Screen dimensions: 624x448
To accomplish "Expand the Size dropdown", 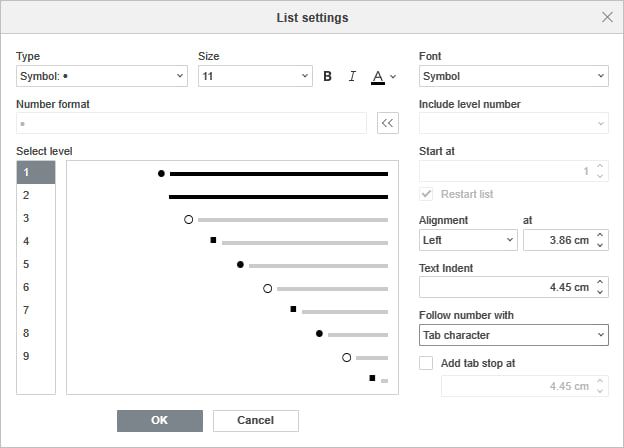I will click(x=256, y=76).
